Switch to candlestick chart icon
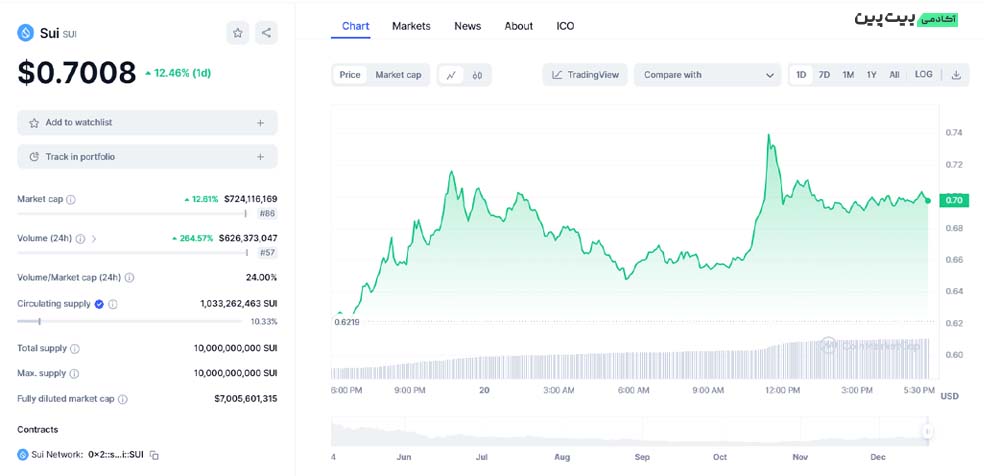 coord(477,75)
